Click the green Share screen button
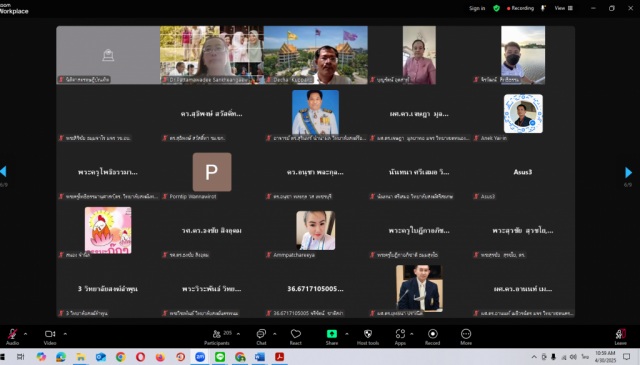The height and width of the screenshot is (365, 640). (x=332, y=337)
